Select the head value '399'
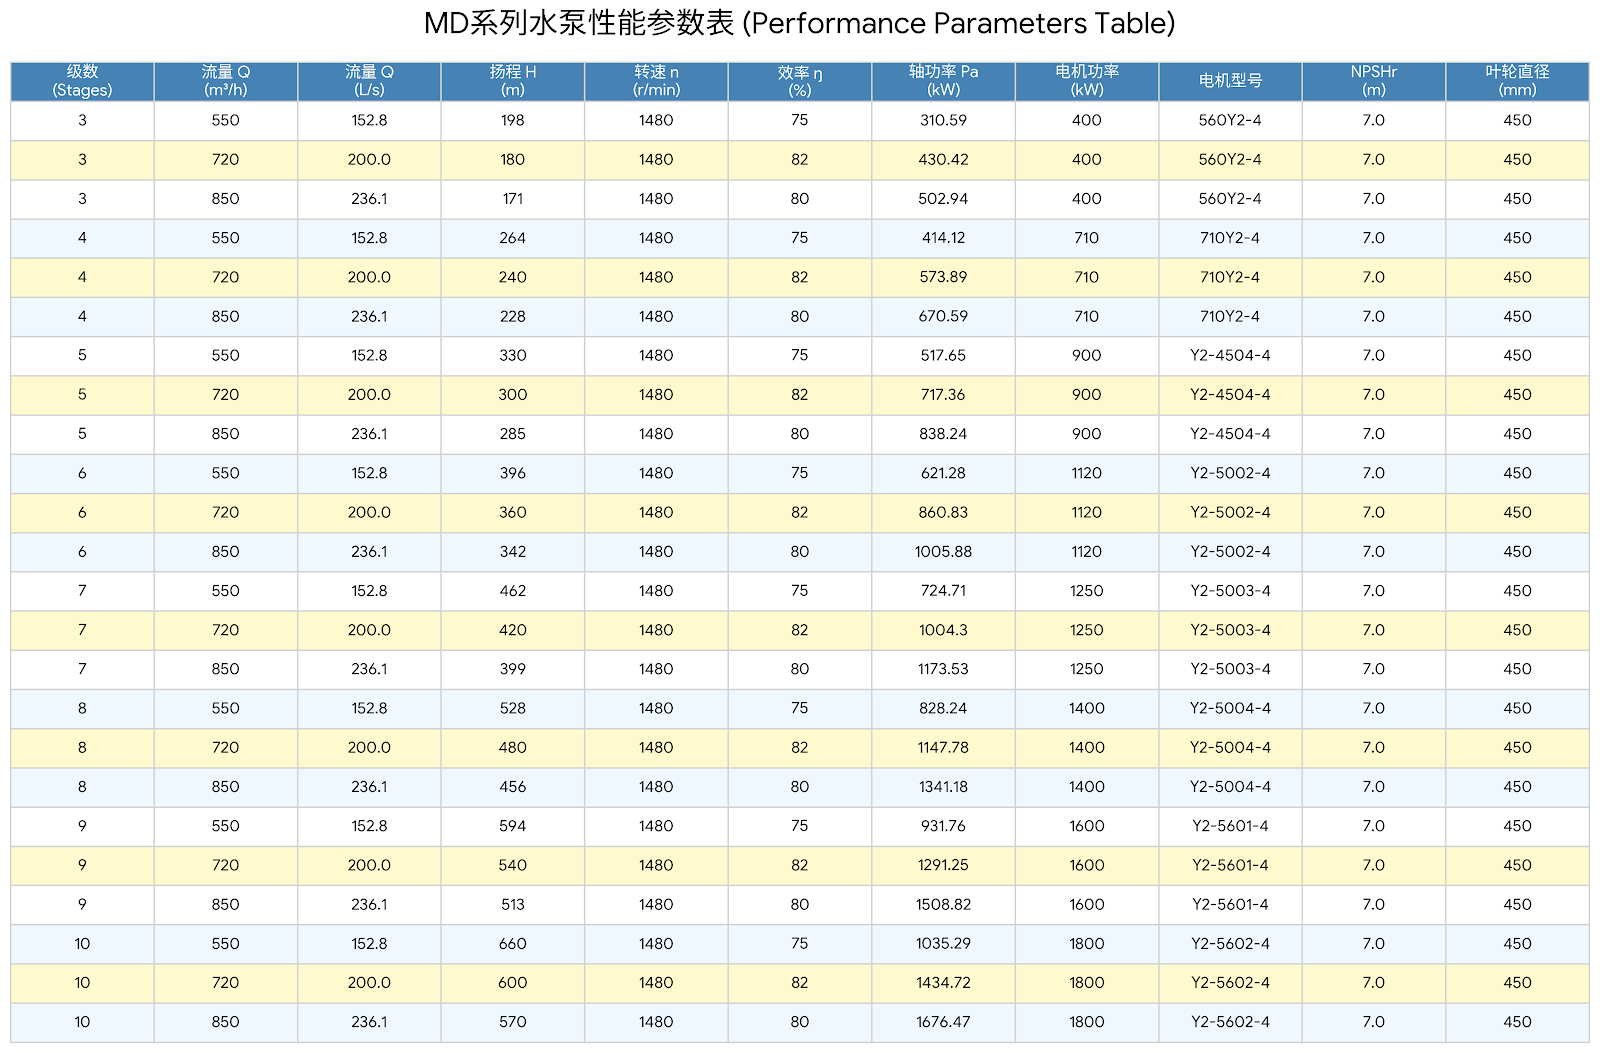 pos(513,669)
